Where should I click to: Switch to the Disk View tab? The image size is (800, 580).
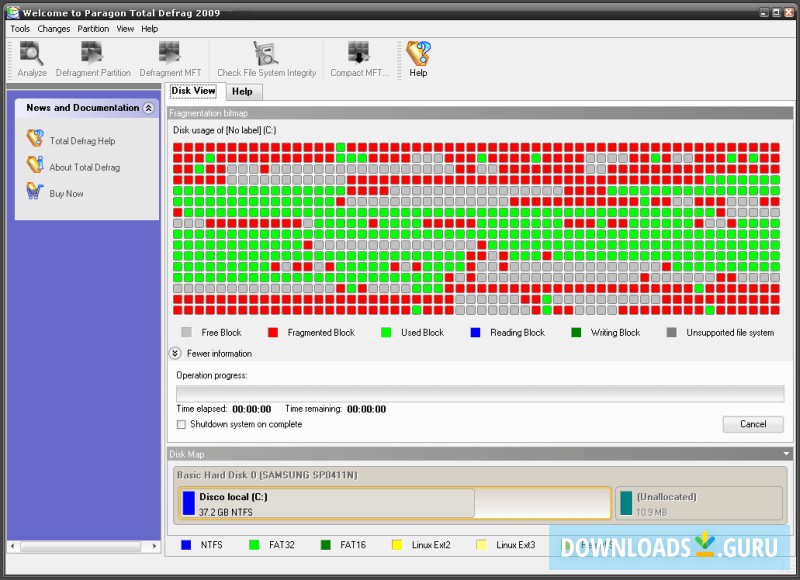pyautogui.click(x=193, y=91)
